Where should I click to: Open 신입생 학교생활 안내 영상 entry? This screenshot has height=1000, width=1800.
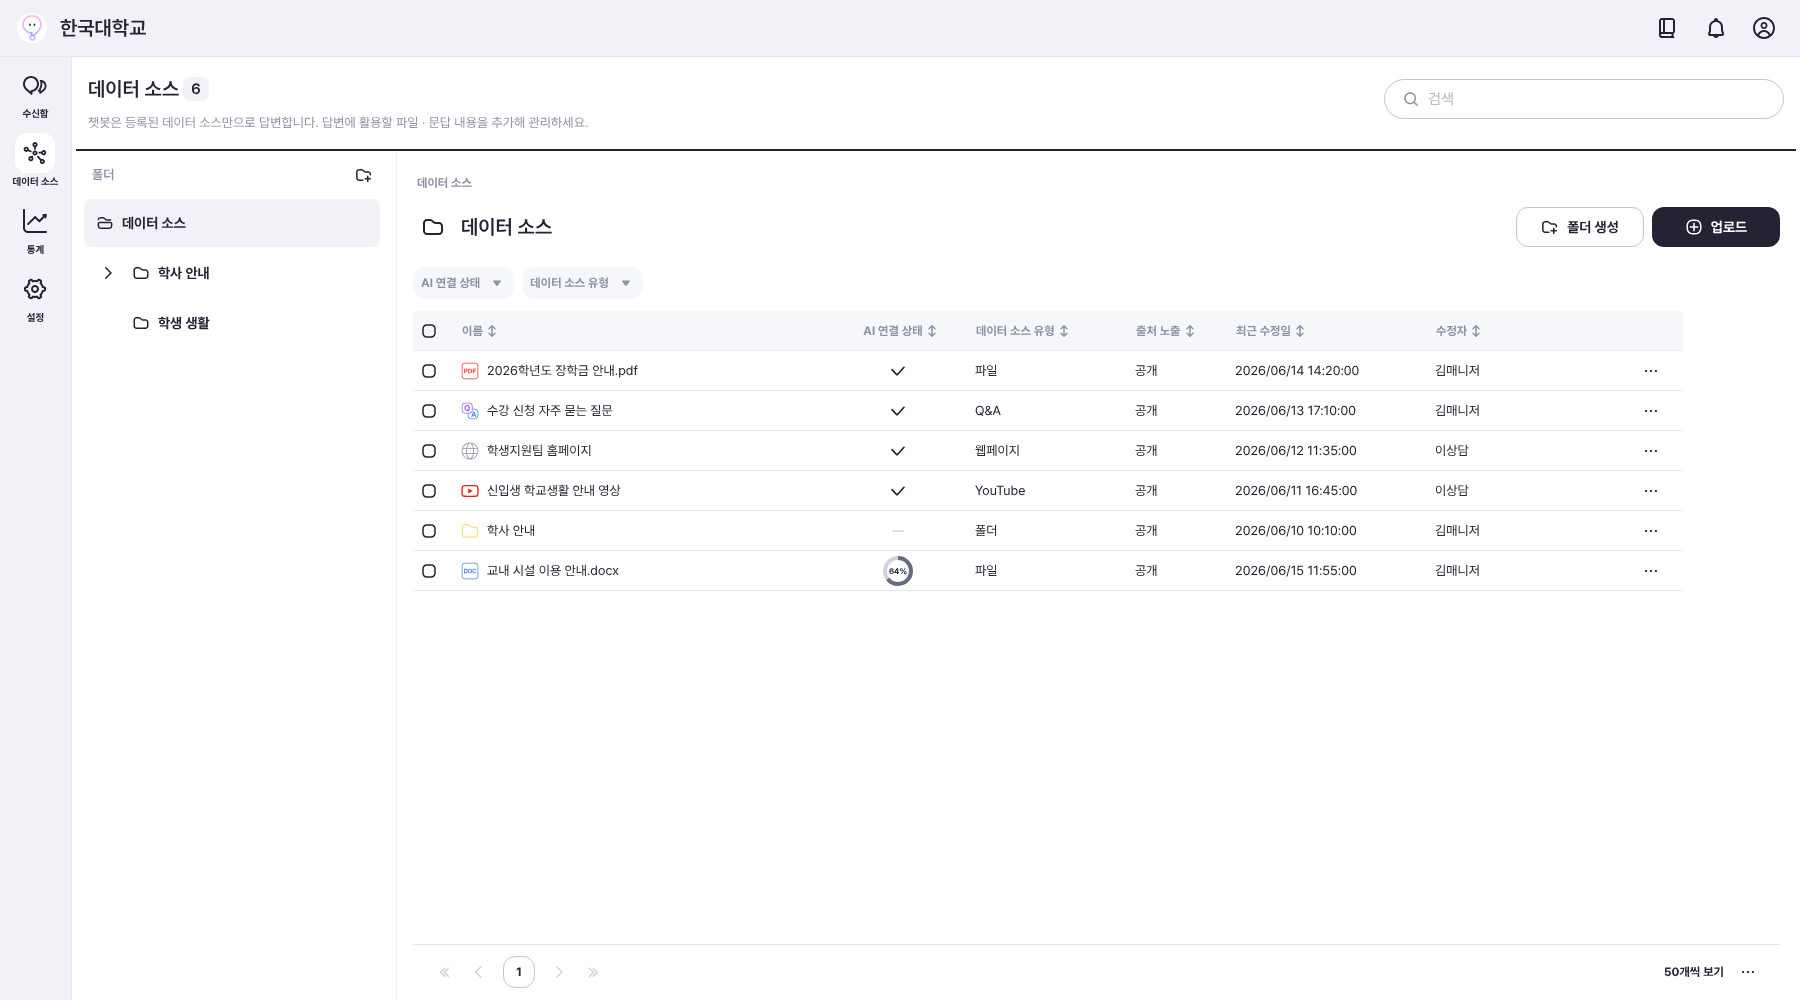pyautogui.click(x=553, y=491)
